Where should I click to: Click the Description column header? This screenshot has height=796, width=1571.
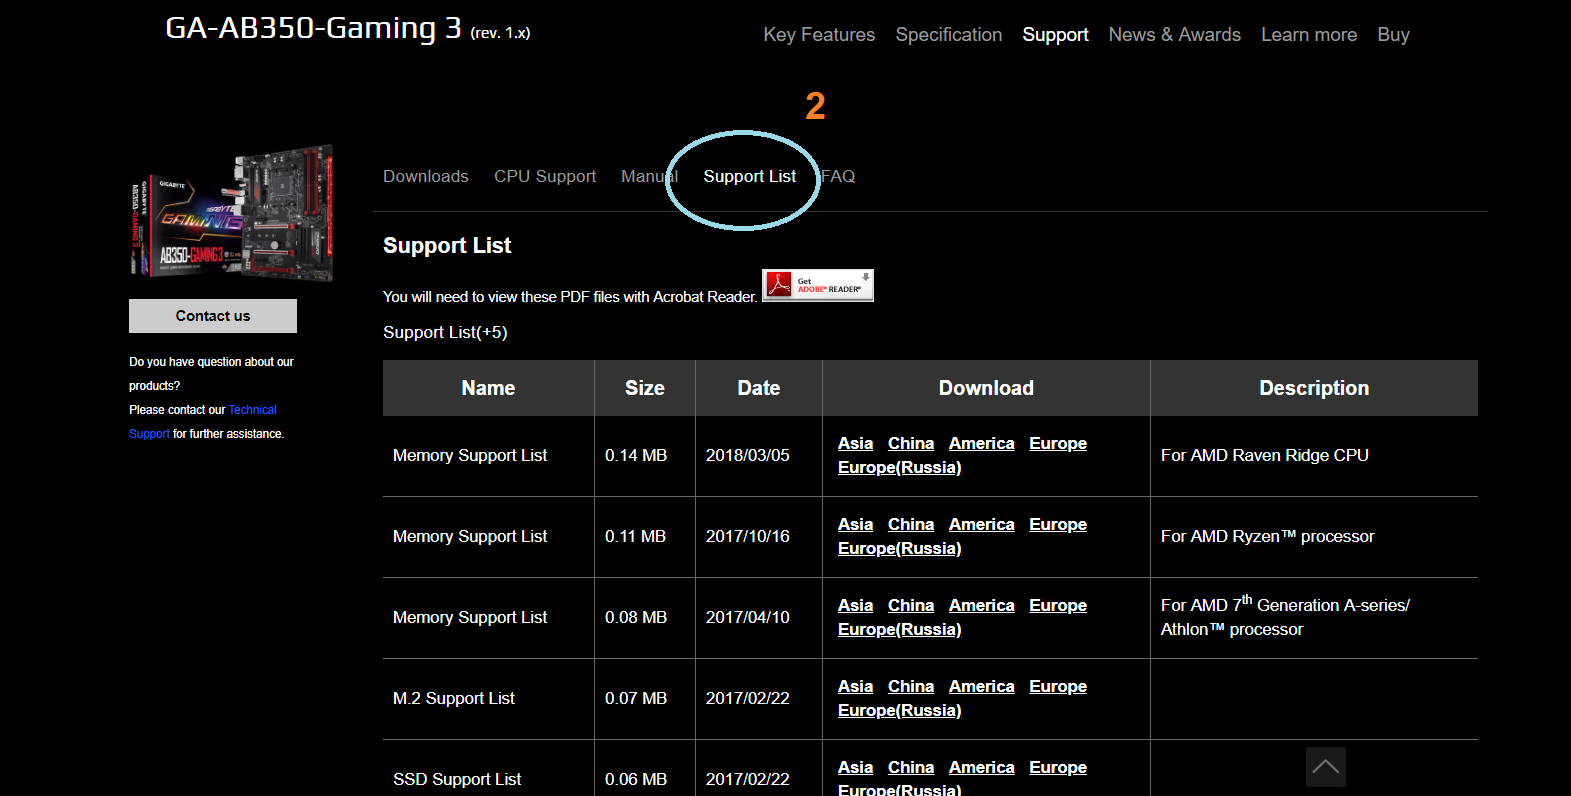tap(1314, 388)
